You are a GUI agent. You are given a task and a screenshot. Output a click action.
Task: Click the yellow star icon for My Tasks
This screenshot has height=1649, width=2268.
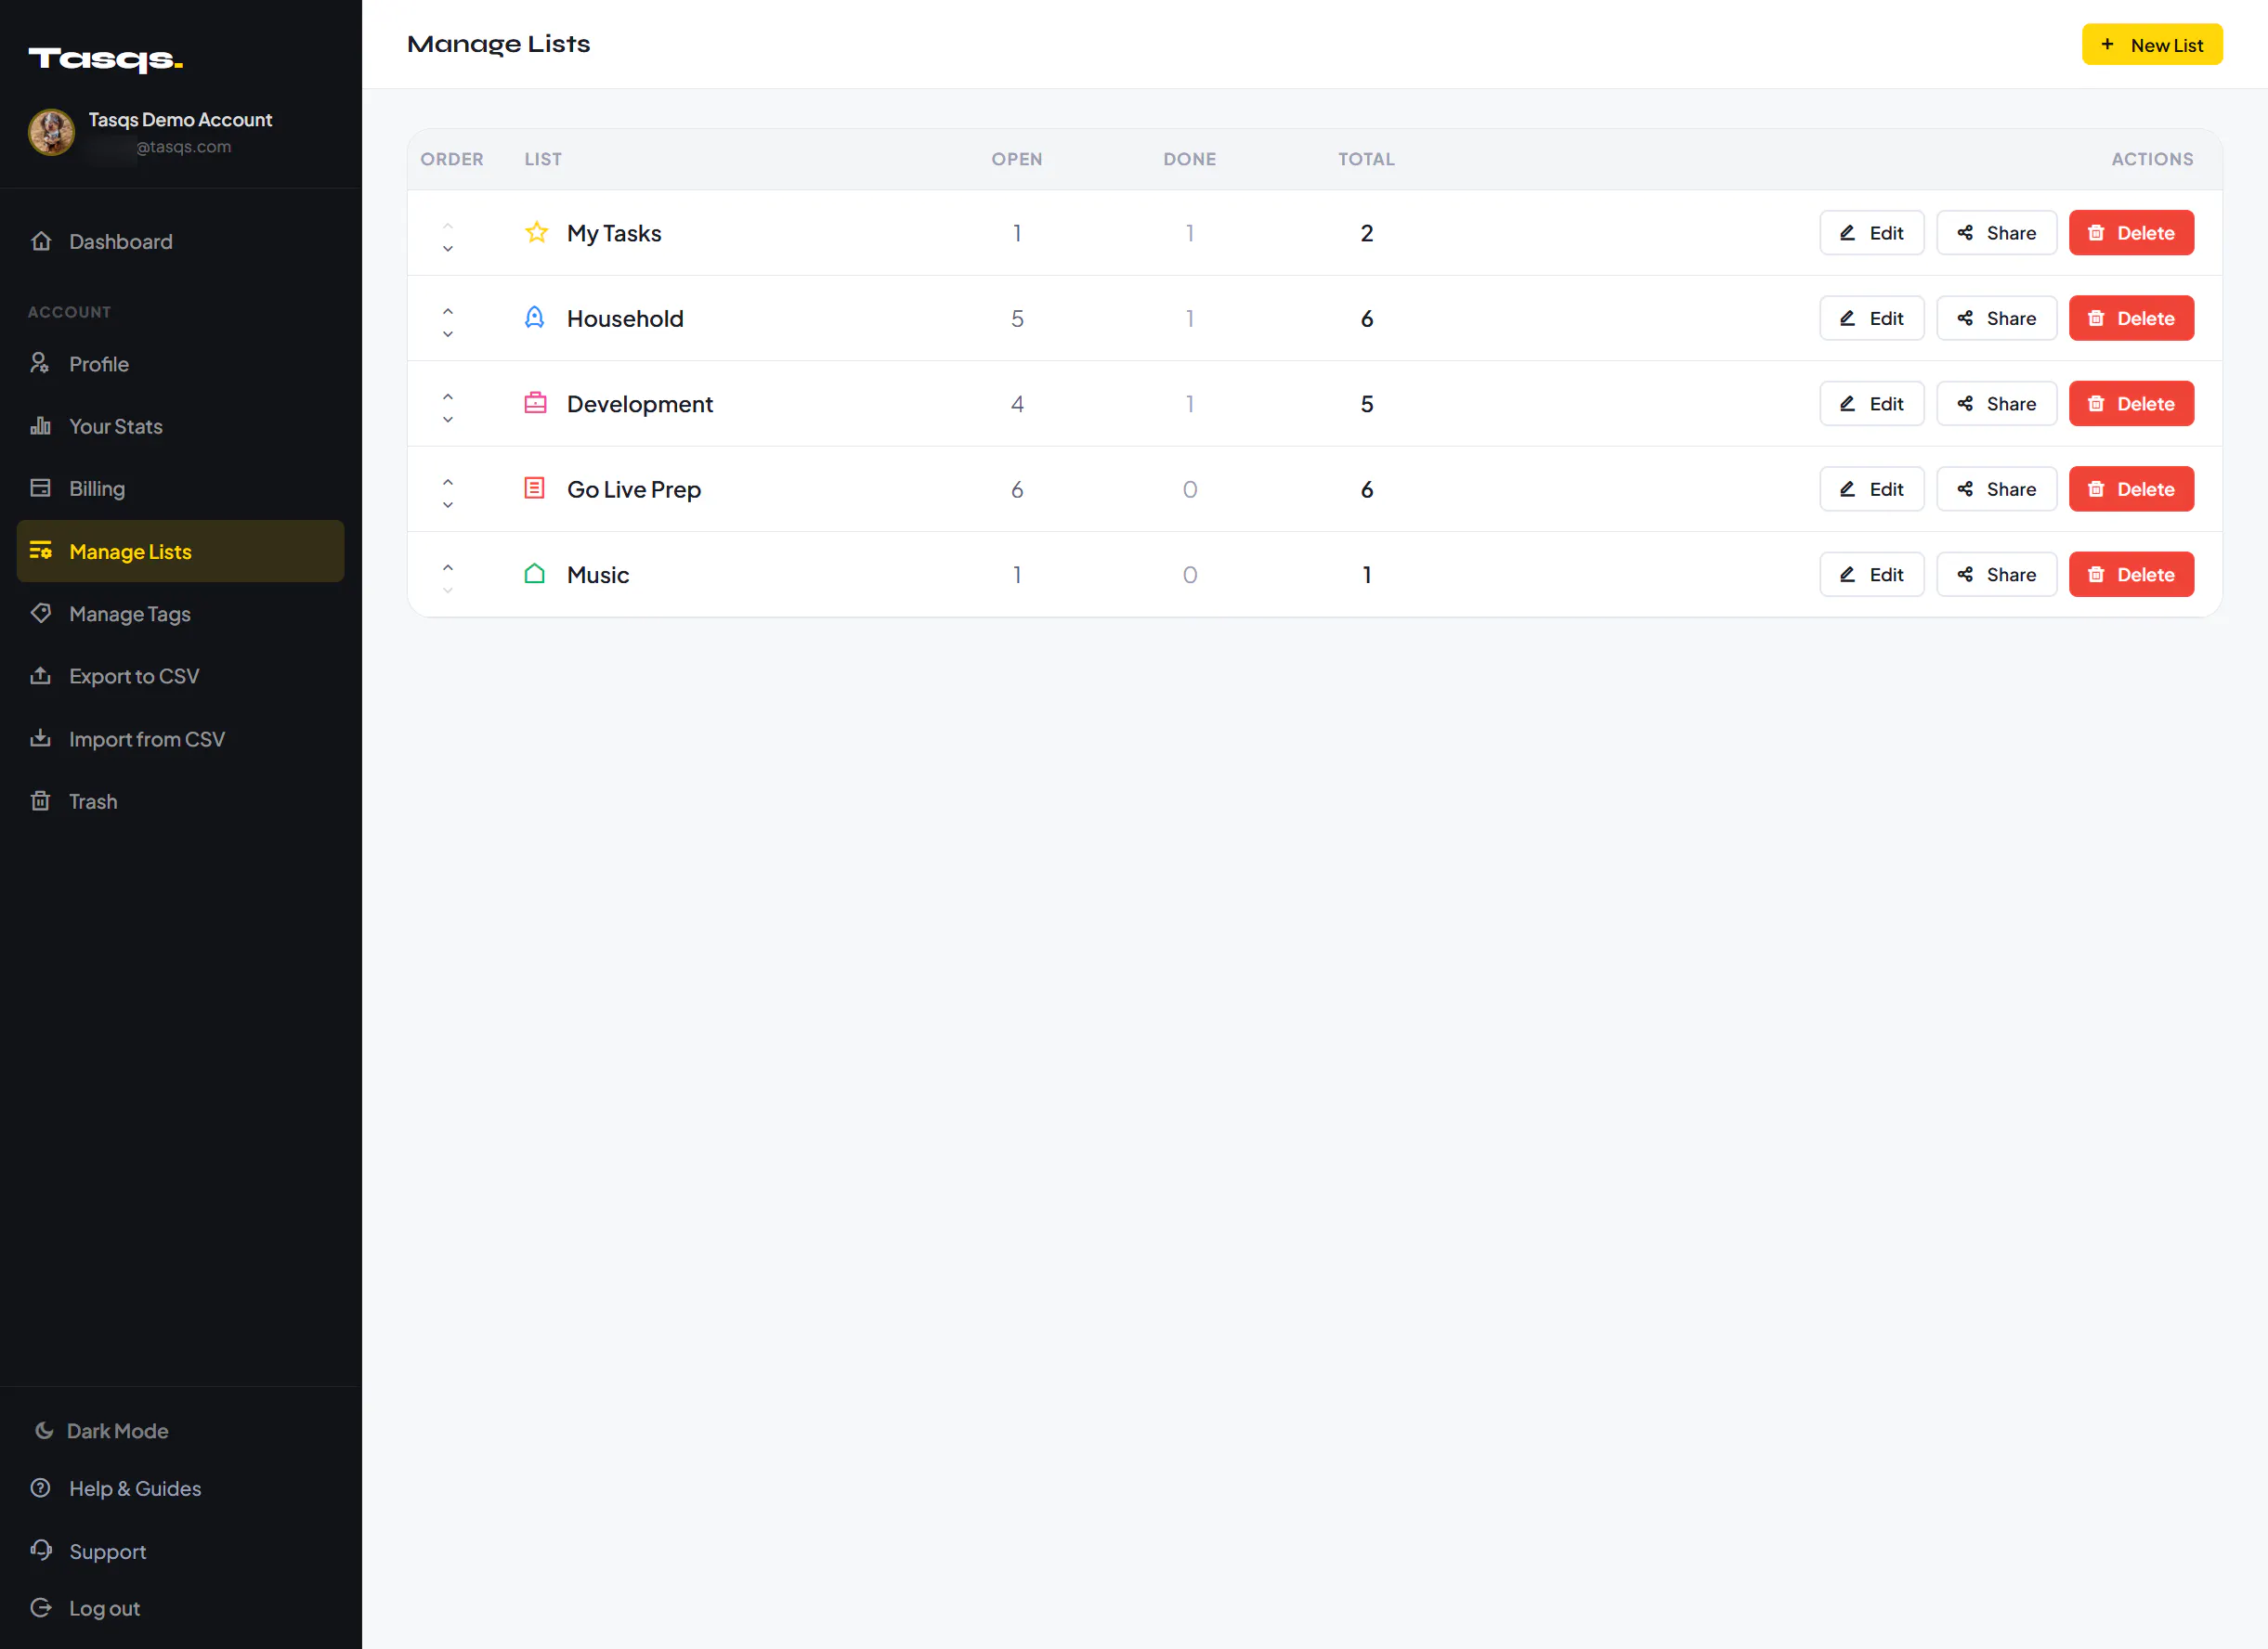pos(536,233)
